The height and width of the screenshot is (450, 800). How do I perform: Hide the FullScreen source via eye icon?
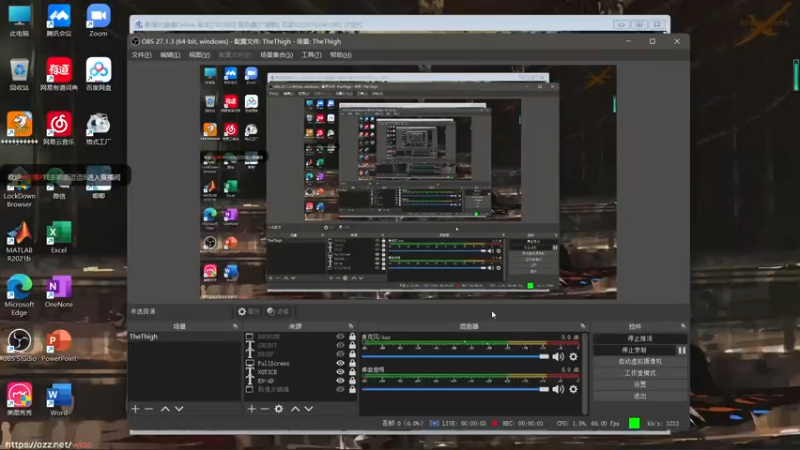click(x=340, y=363)
